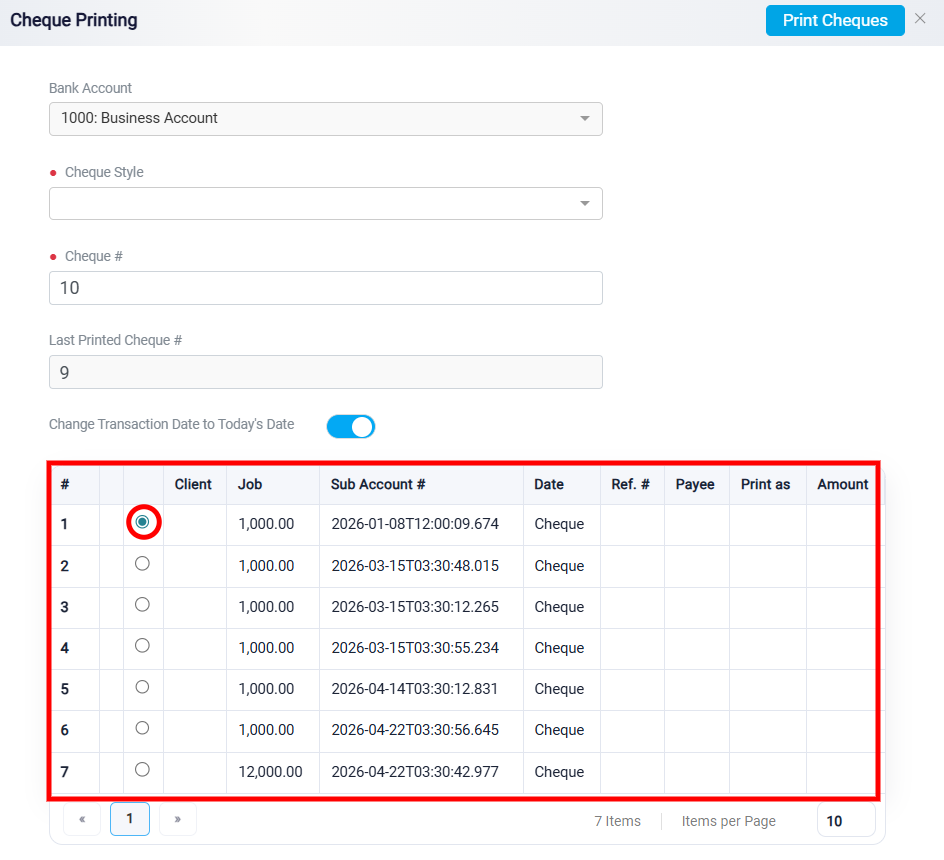Open Items per Page selector
944x860 pixels.
coord(846,821)
